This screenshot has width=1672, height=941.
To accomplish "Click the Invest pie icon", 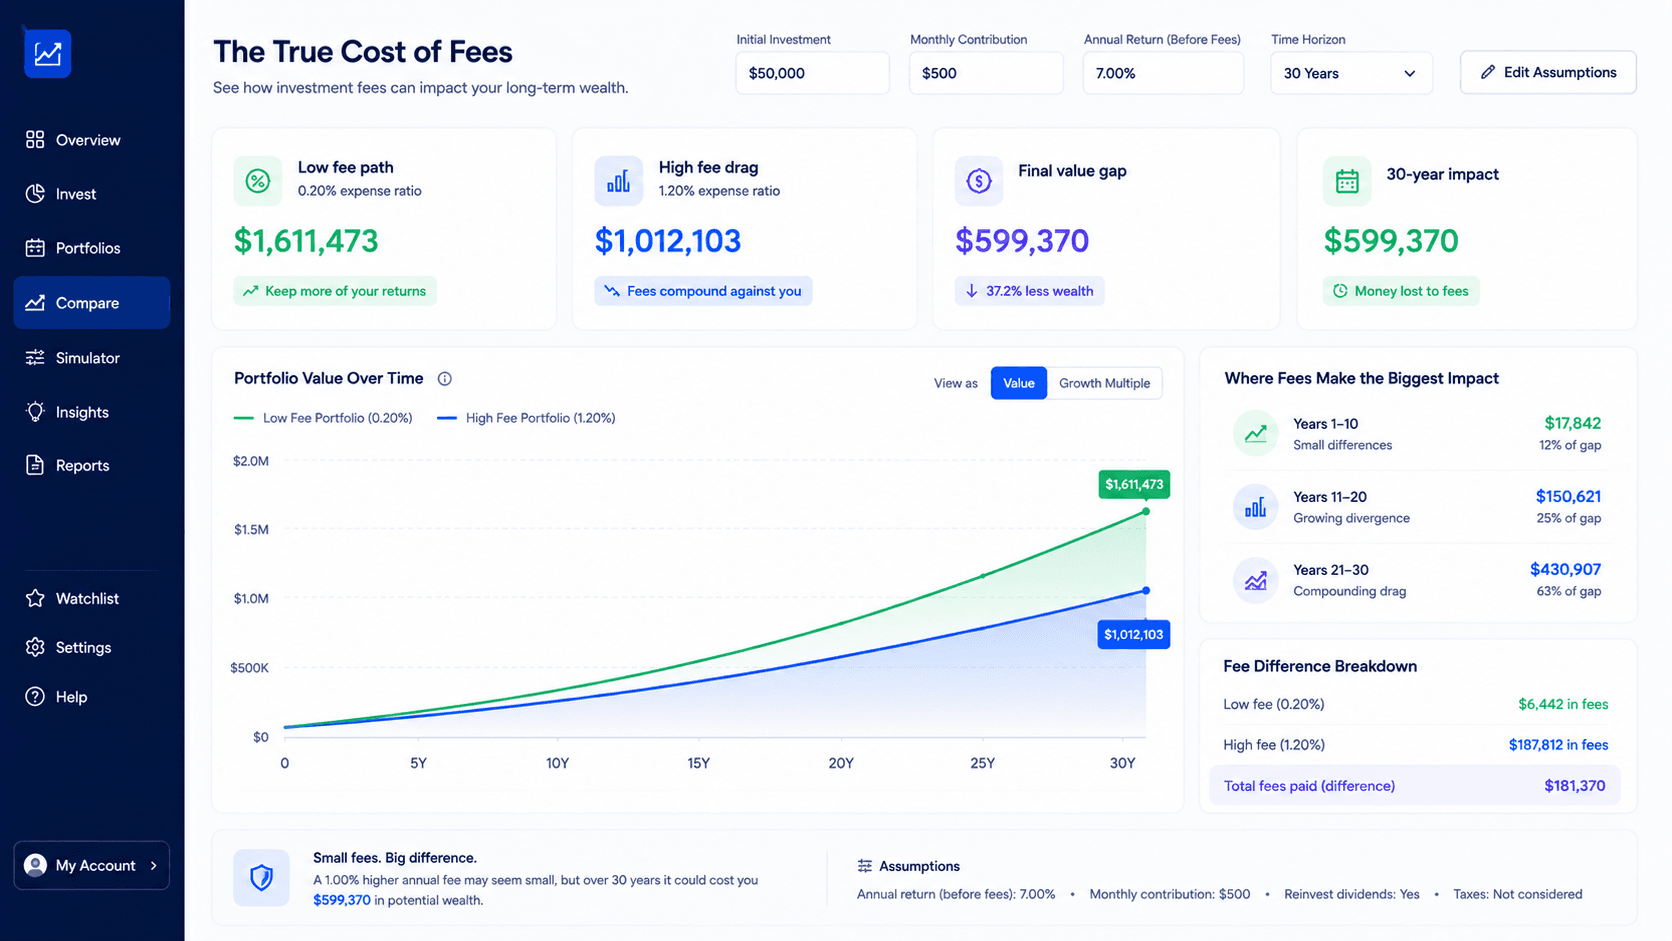I will (35, 194).
